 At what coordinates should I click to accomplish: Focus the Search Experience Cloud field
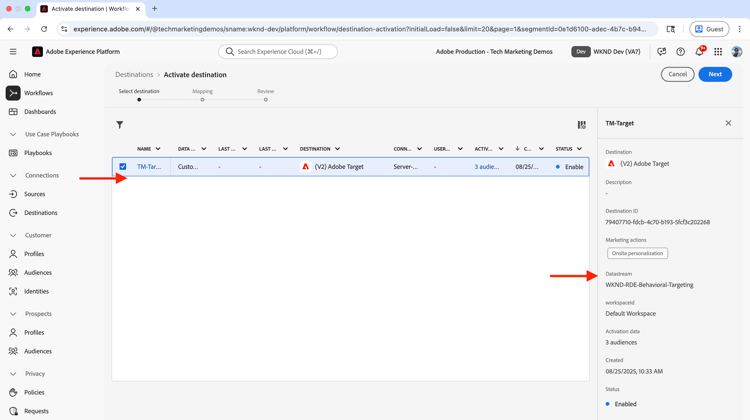pyautogui.click(x=278, y=52)
